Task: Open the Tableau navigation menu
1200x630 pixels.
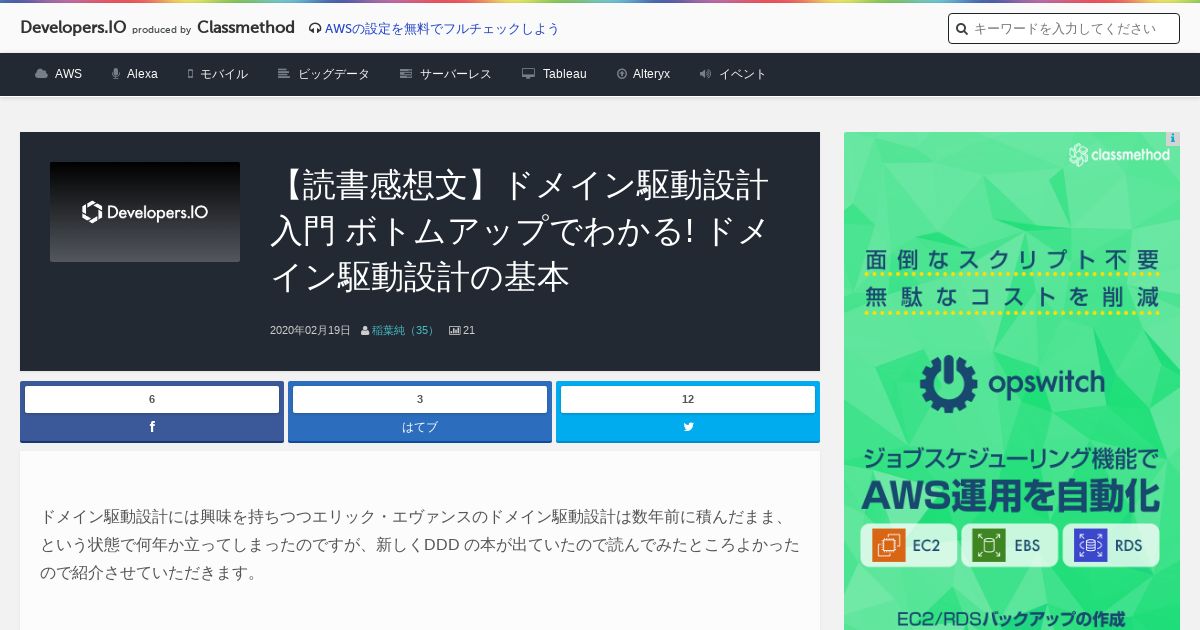Action: click(565, 74)
